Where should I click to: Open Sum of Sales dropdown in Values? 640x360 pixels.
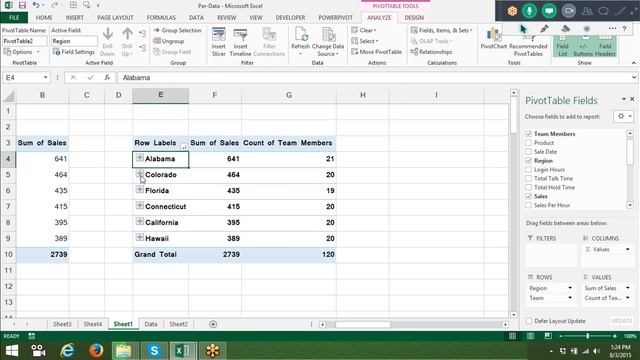tap(628, 288)
